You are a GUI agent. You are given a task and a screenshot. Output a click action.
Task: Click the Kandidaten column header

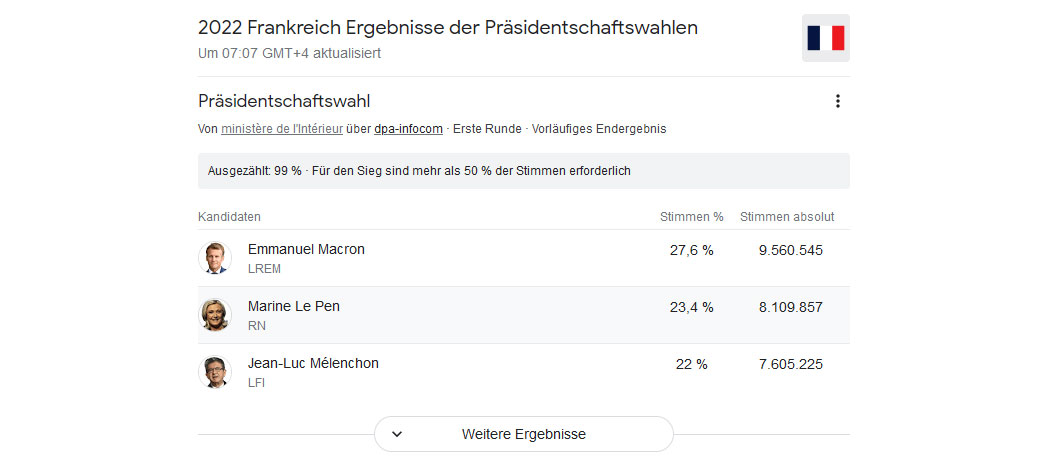229,217
